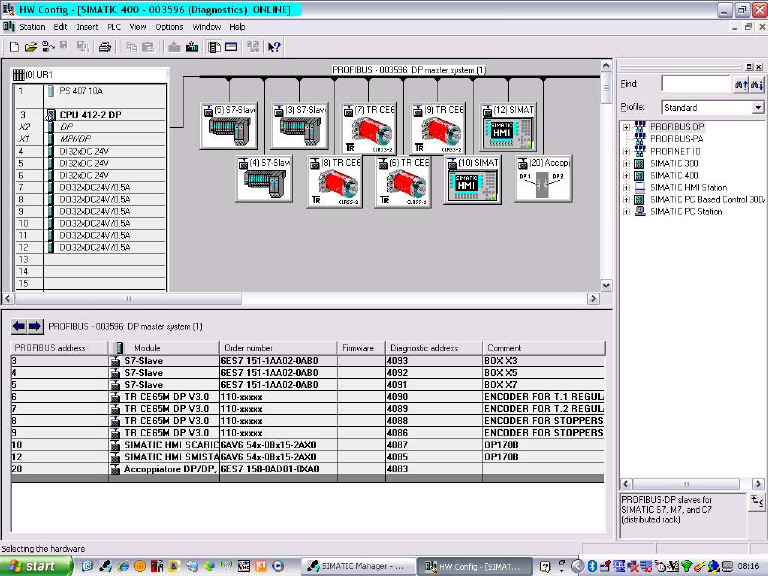Toggle the hardware Catalog toolbar icon
This screenshot has height=576, width=768.
(214, 47)
